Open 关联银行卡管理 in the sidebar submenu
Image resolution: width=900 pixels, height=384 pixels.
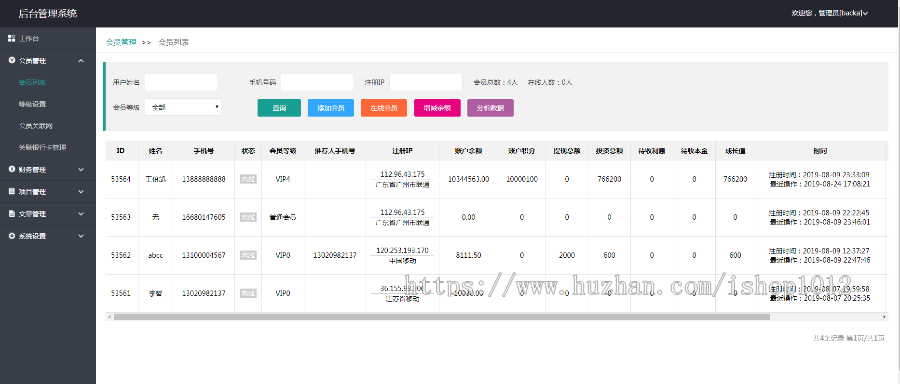coord(42,148)
